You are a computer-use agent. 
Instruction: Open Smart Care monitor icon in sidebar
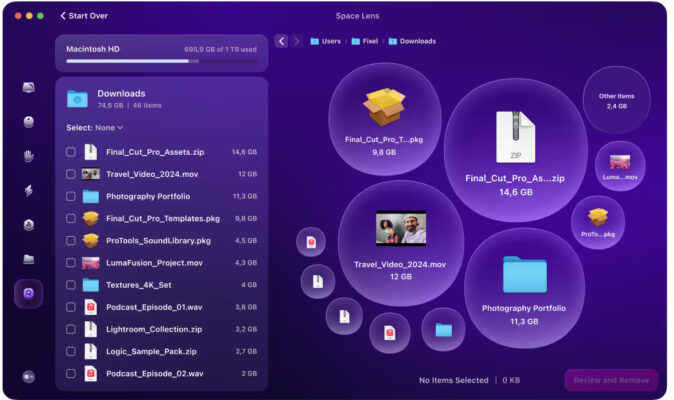29,88
